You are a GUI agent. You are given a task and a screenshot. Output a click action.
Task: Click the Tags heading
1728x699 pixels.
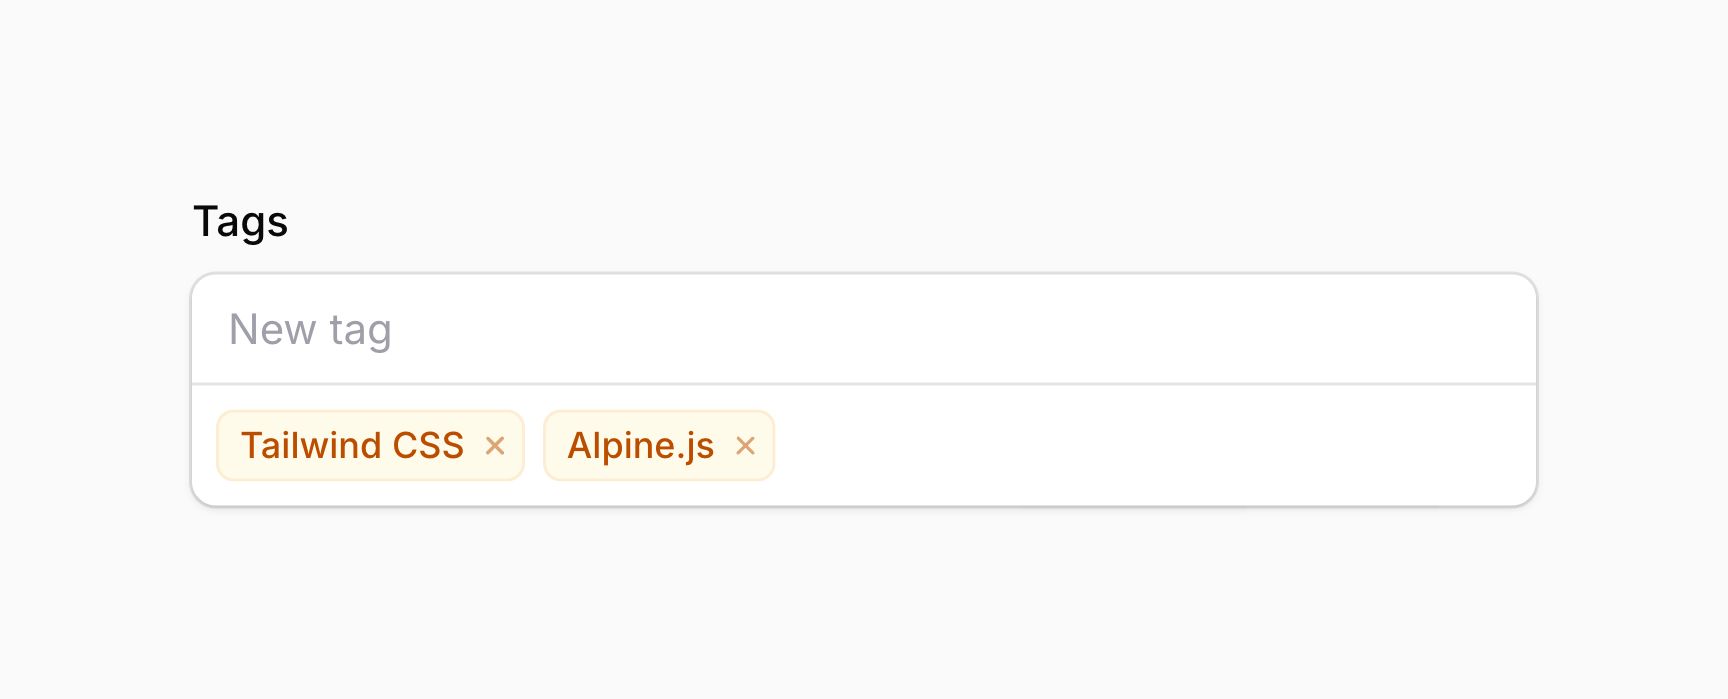point(242,222)
